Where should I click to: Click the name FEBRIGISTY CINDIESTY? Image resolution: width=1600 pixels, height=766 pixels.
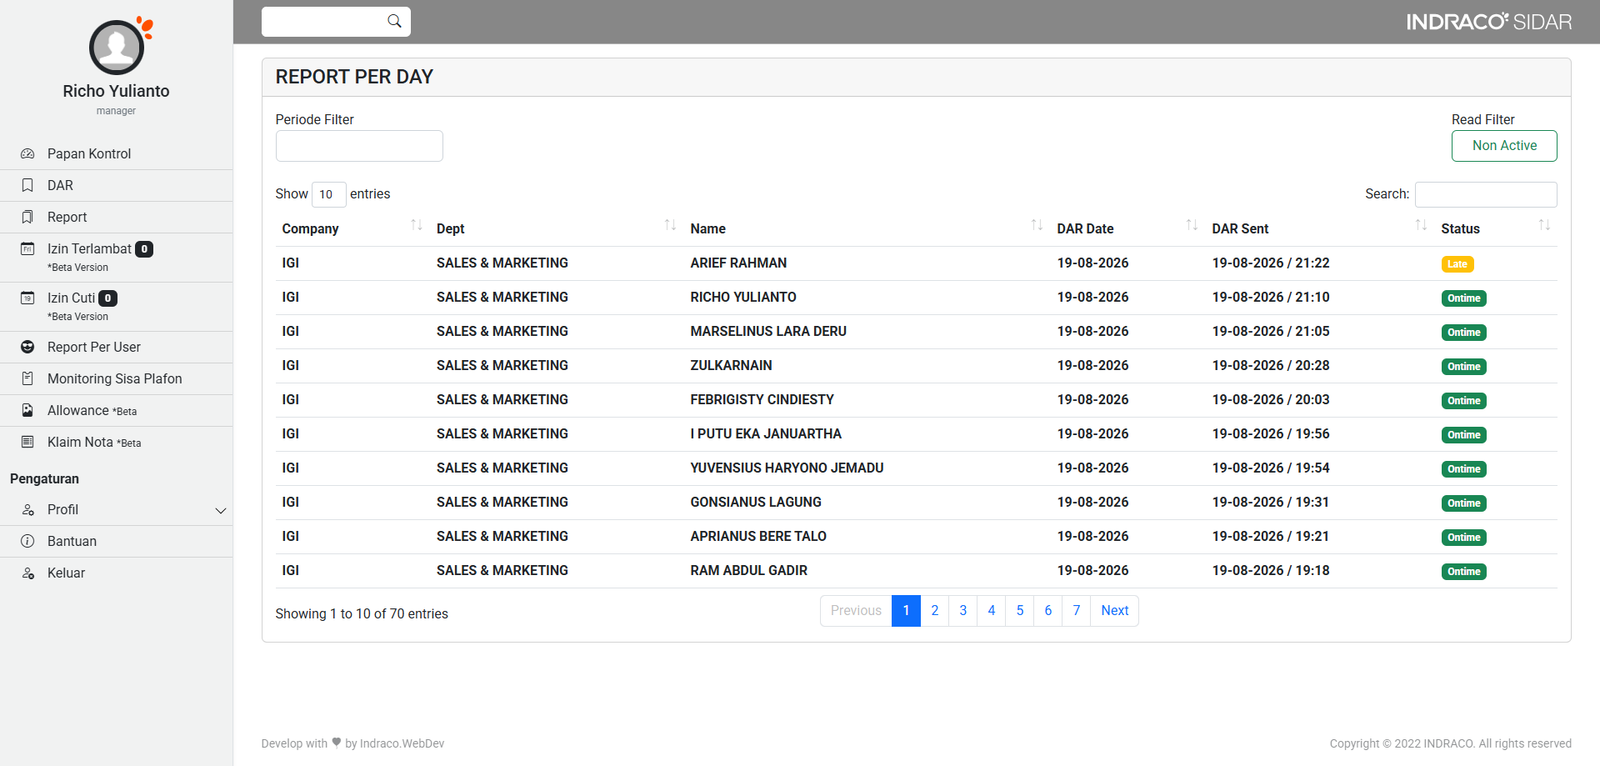coord(762,399)
